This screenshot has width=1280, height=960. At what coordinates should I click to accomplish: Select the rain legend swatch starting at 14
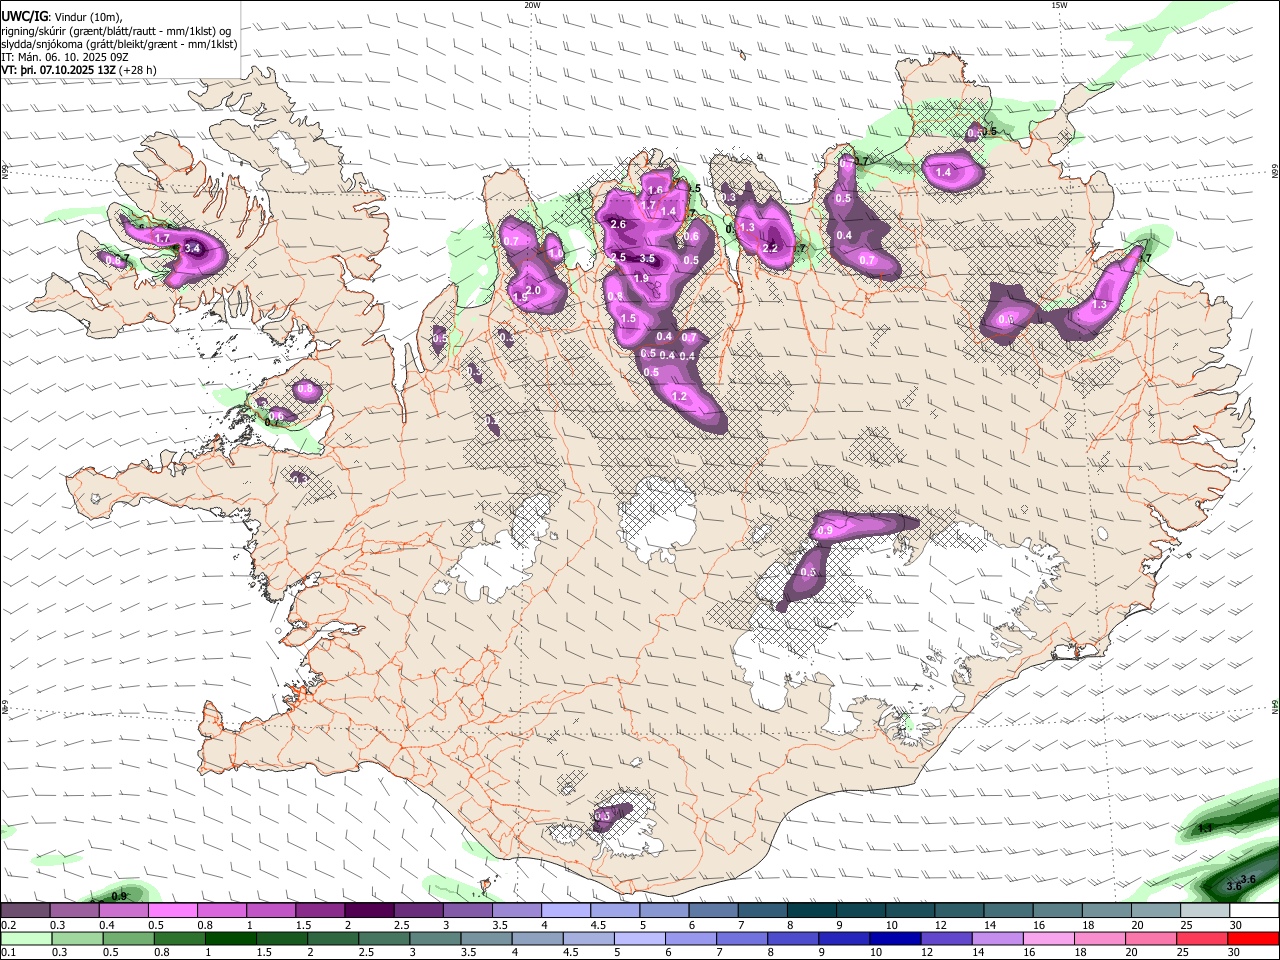tap(998, 938)
